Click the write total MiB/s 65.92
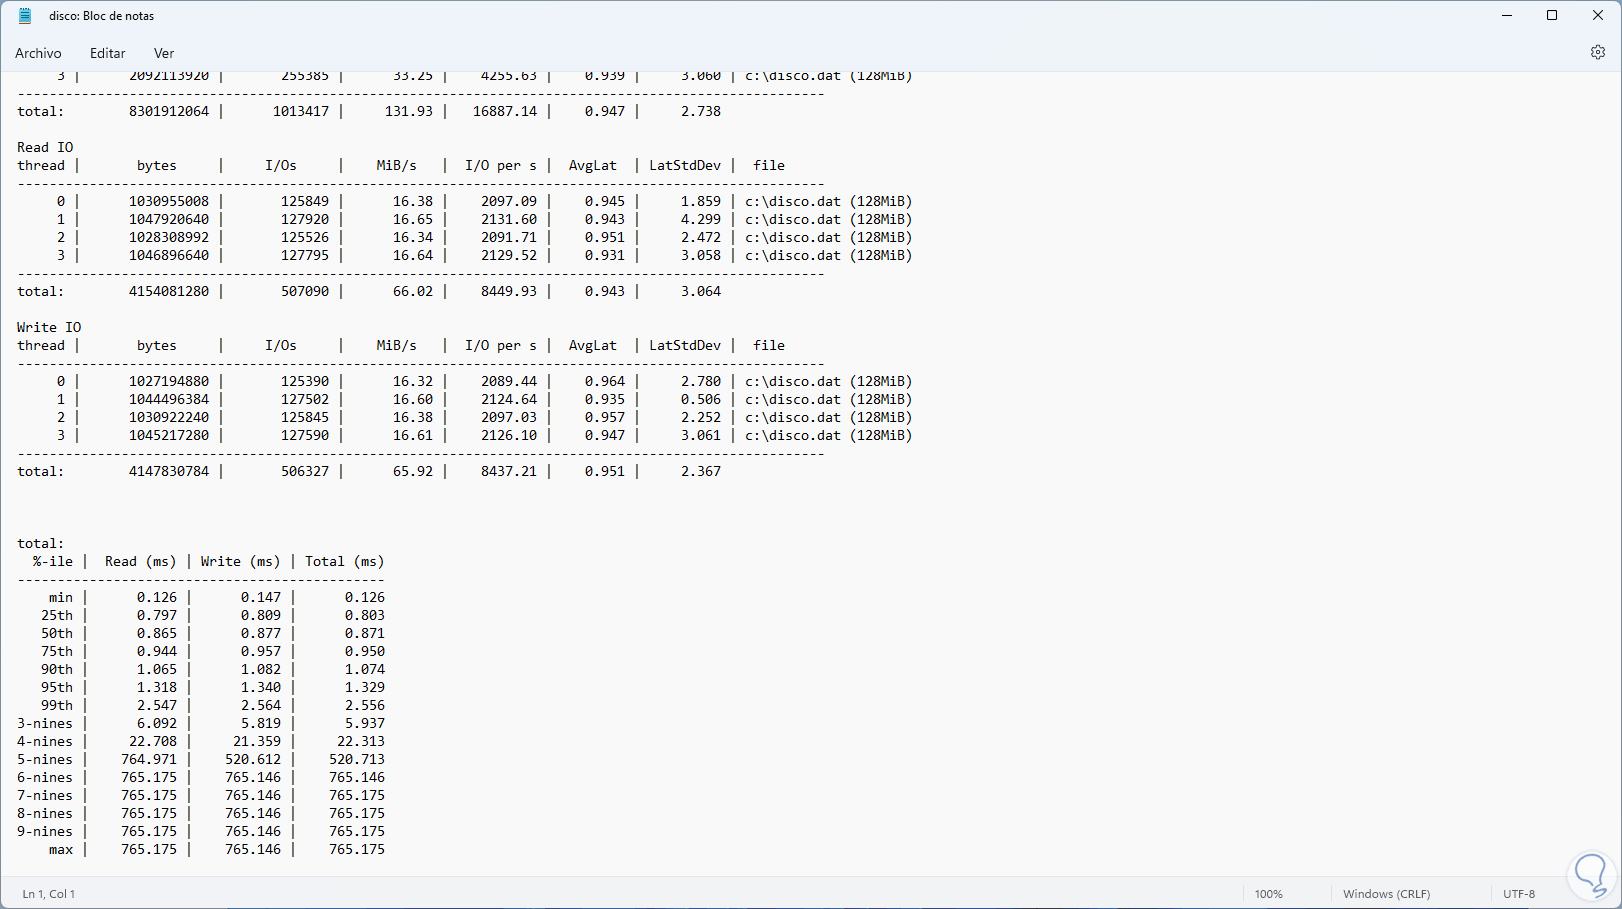 click(x=413, y=471)
